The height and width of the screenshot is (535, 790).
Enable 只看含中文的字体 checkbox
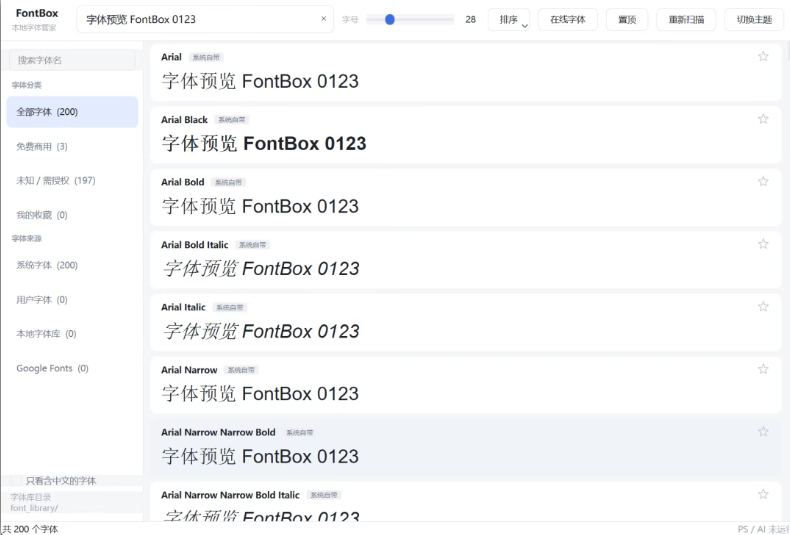point(16,481)
